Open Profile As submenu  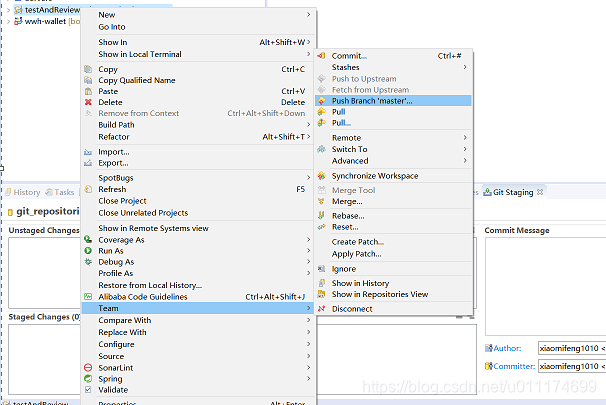[199, 273]
